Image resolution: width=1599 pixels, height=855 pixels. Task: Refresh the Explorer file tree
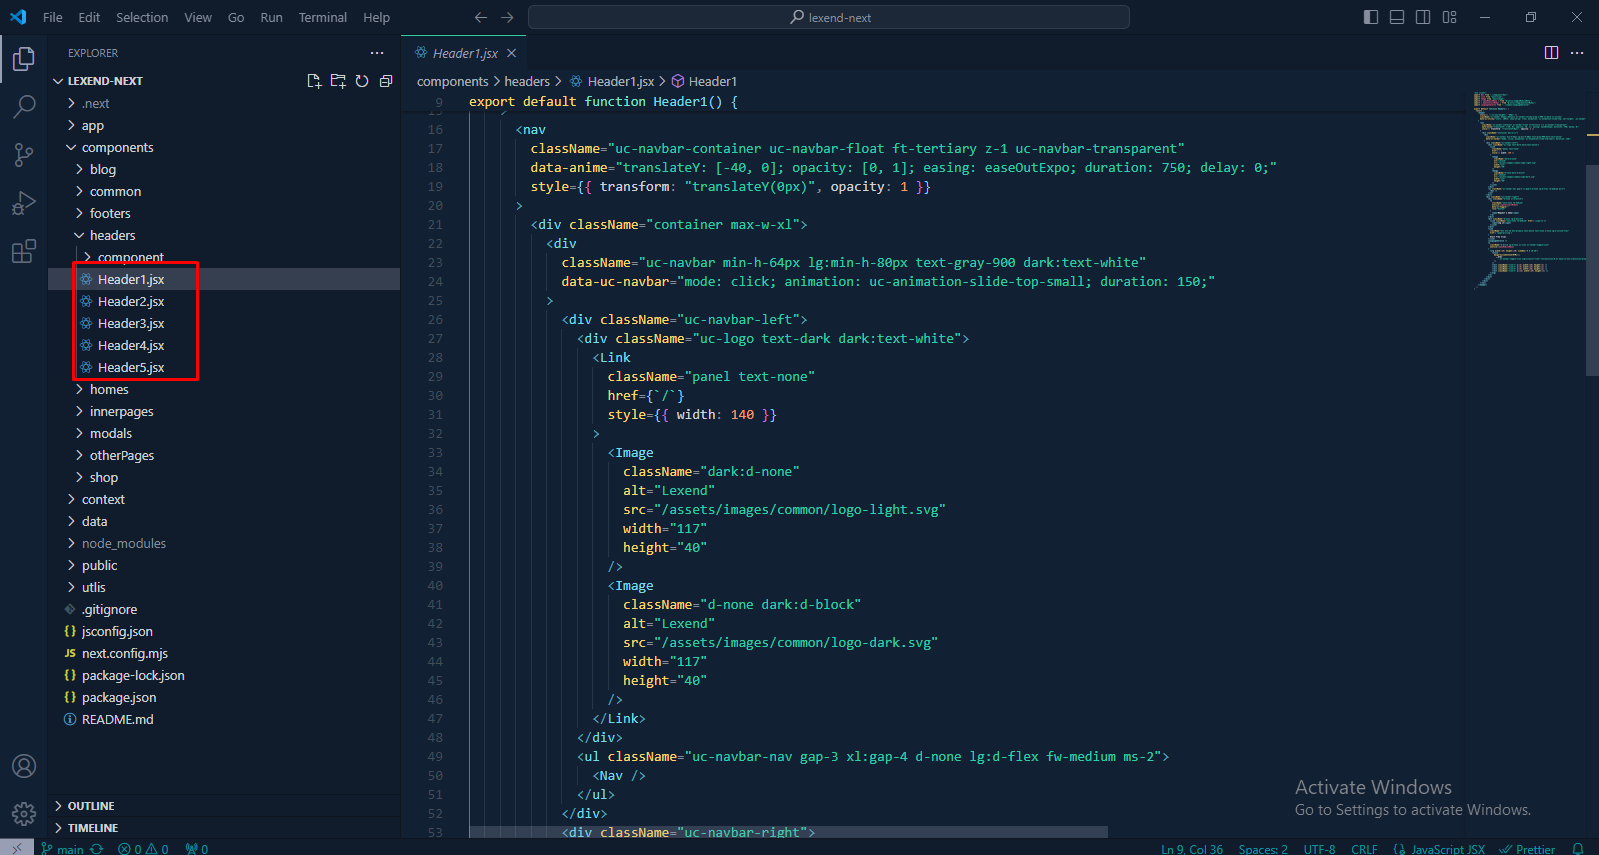[362, 81]
